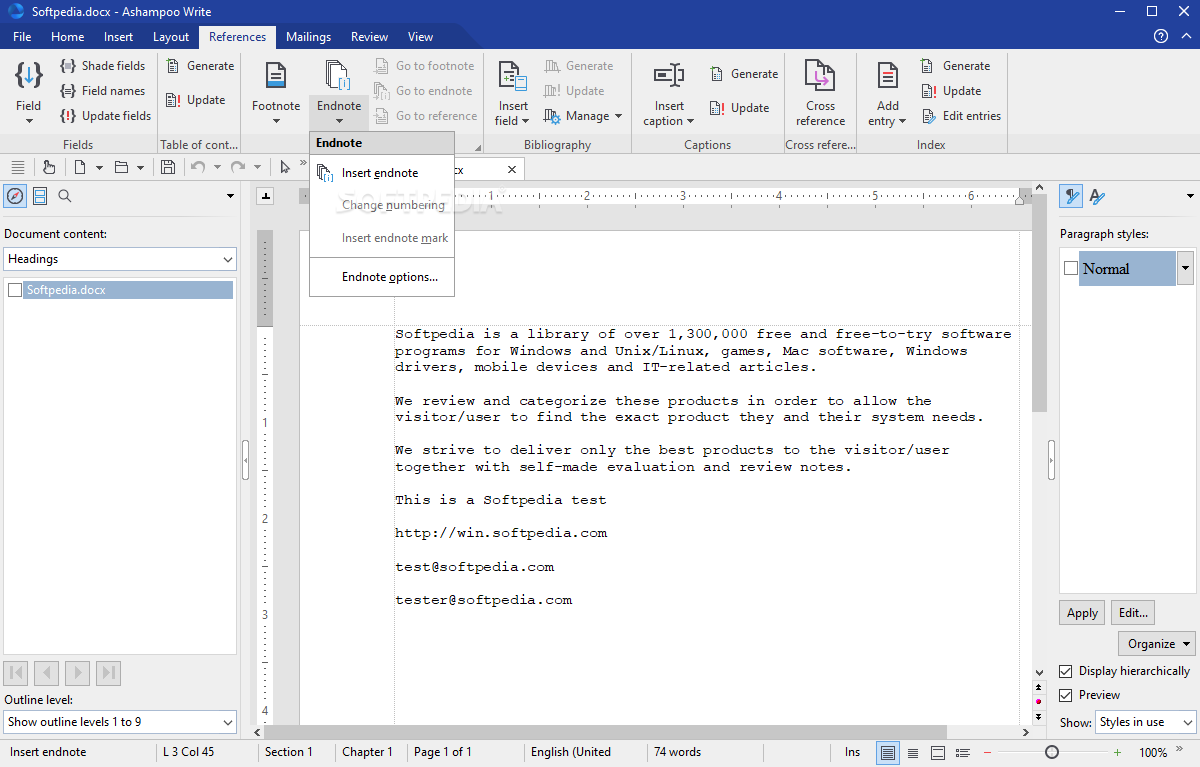Click the Save icon in quick toolbar

pyautogui.click(x=168, y=167)
